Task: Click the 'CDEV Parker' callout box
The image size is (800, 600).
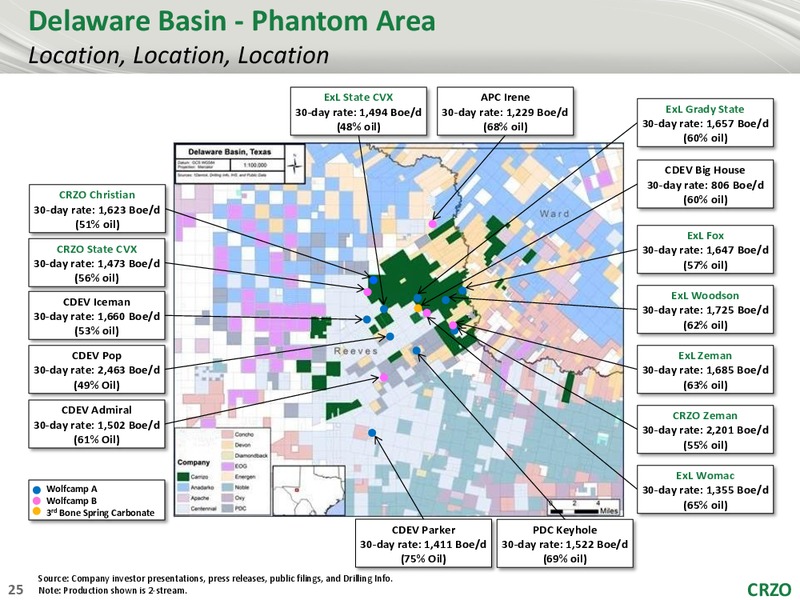Action: (423, 543)
